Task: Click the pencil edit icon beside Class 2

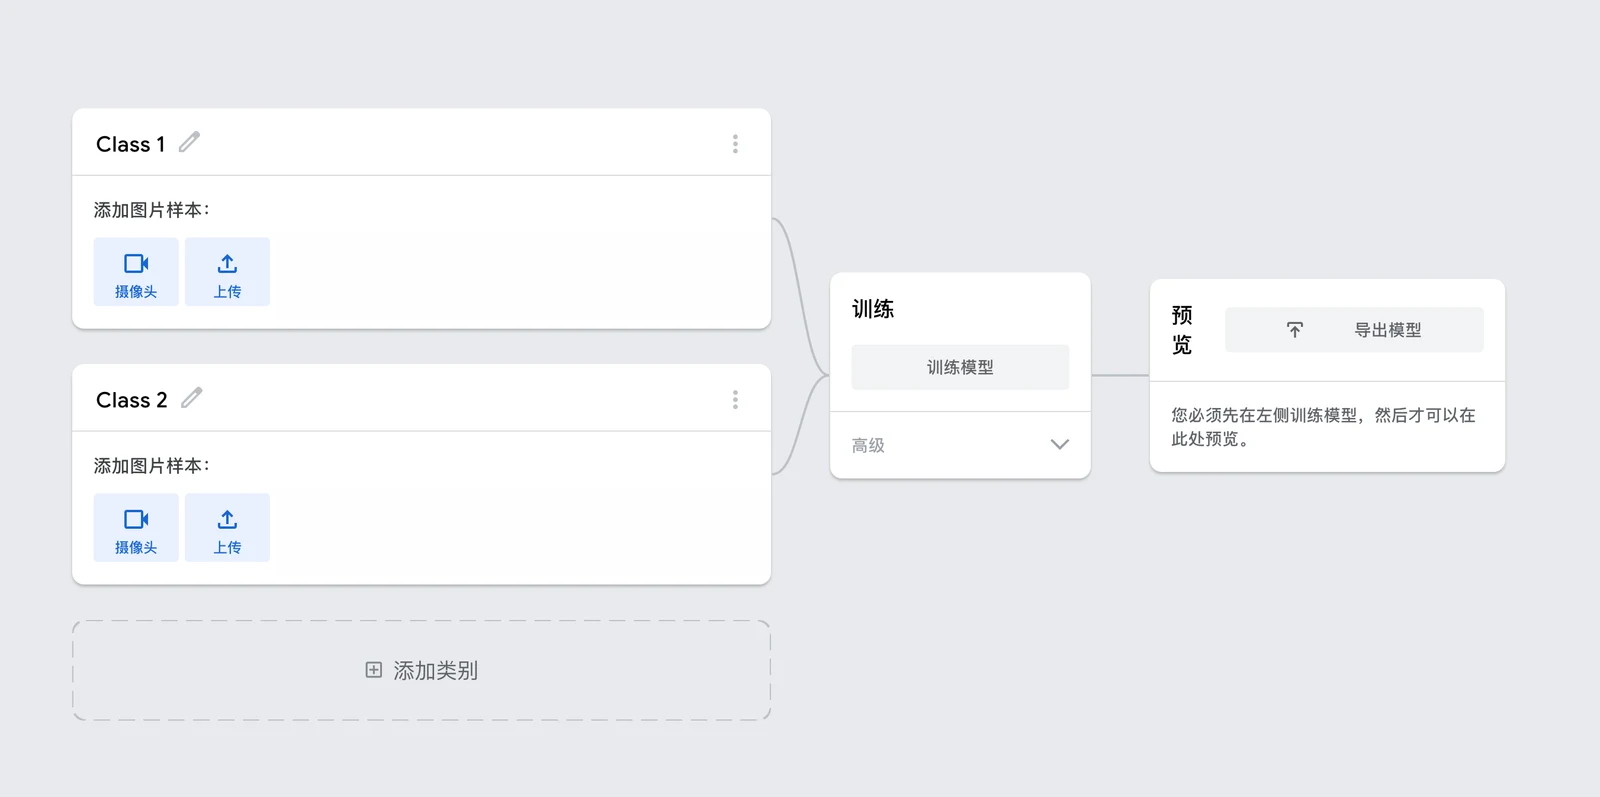Action: (191, 398)
